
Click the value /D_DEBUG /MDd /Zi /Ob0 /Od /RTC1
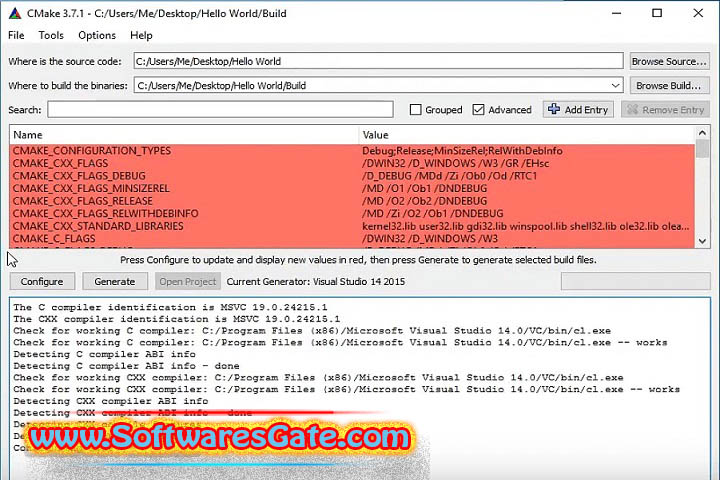(450, 176)
